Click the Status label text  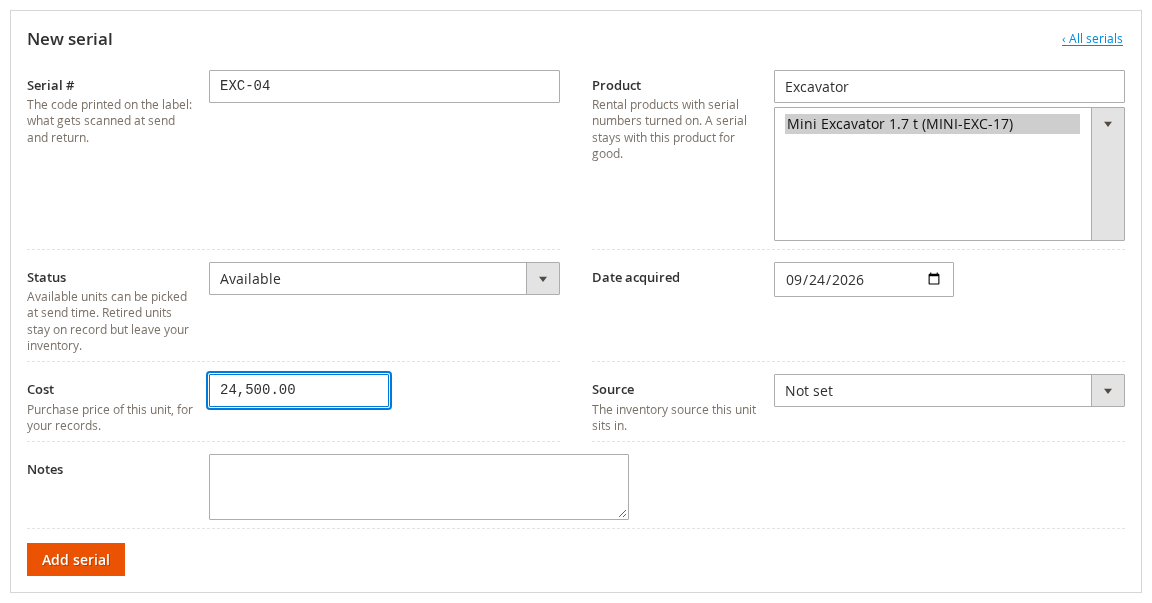pyautogui.click(x=46, y=278)
